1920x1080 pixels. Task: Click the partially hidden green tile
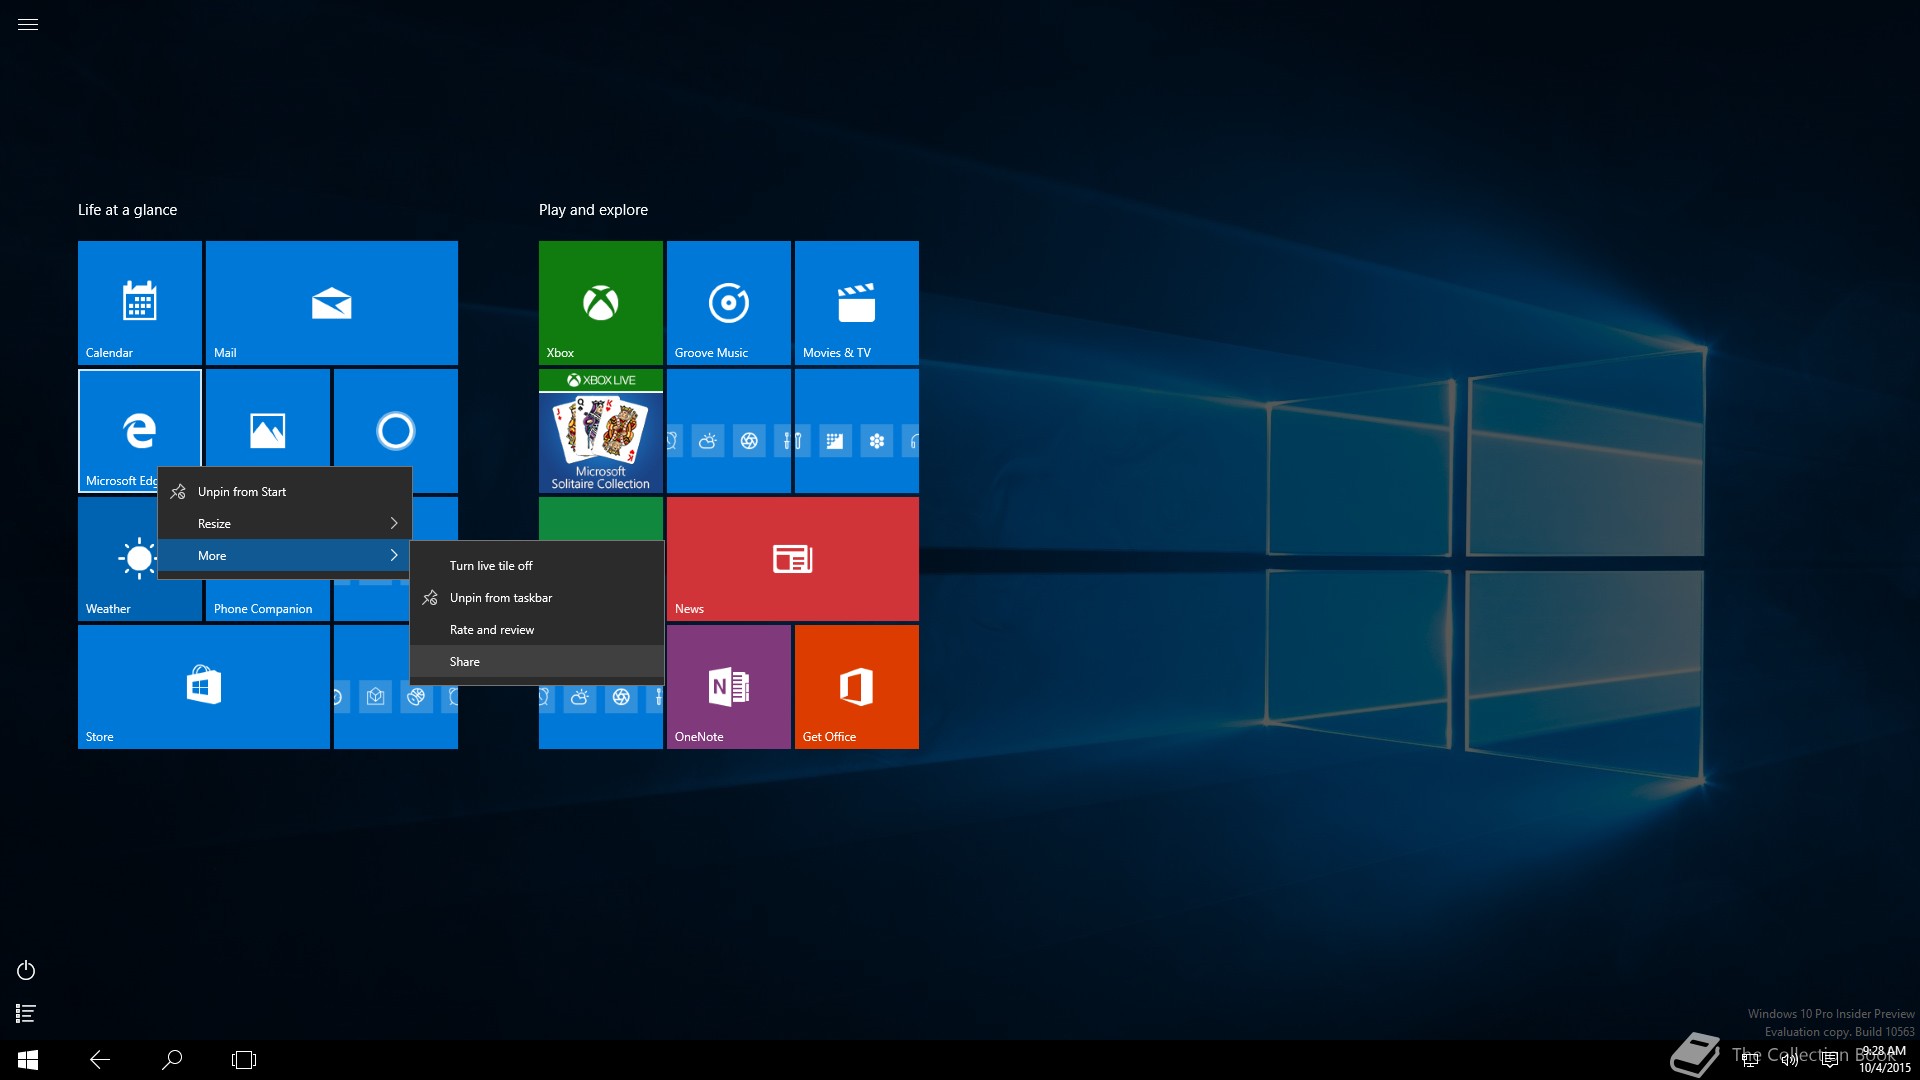point(601,518)
